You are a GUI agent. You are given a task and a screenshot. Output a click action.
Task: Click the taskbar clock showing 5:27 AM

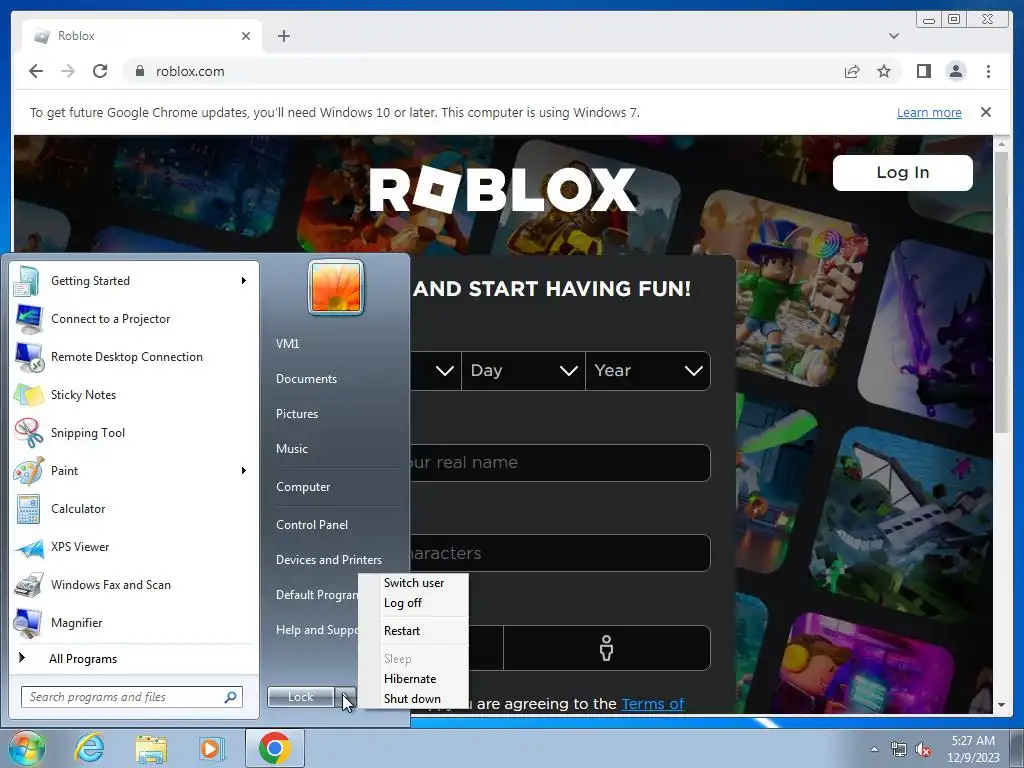click(973, 749)
